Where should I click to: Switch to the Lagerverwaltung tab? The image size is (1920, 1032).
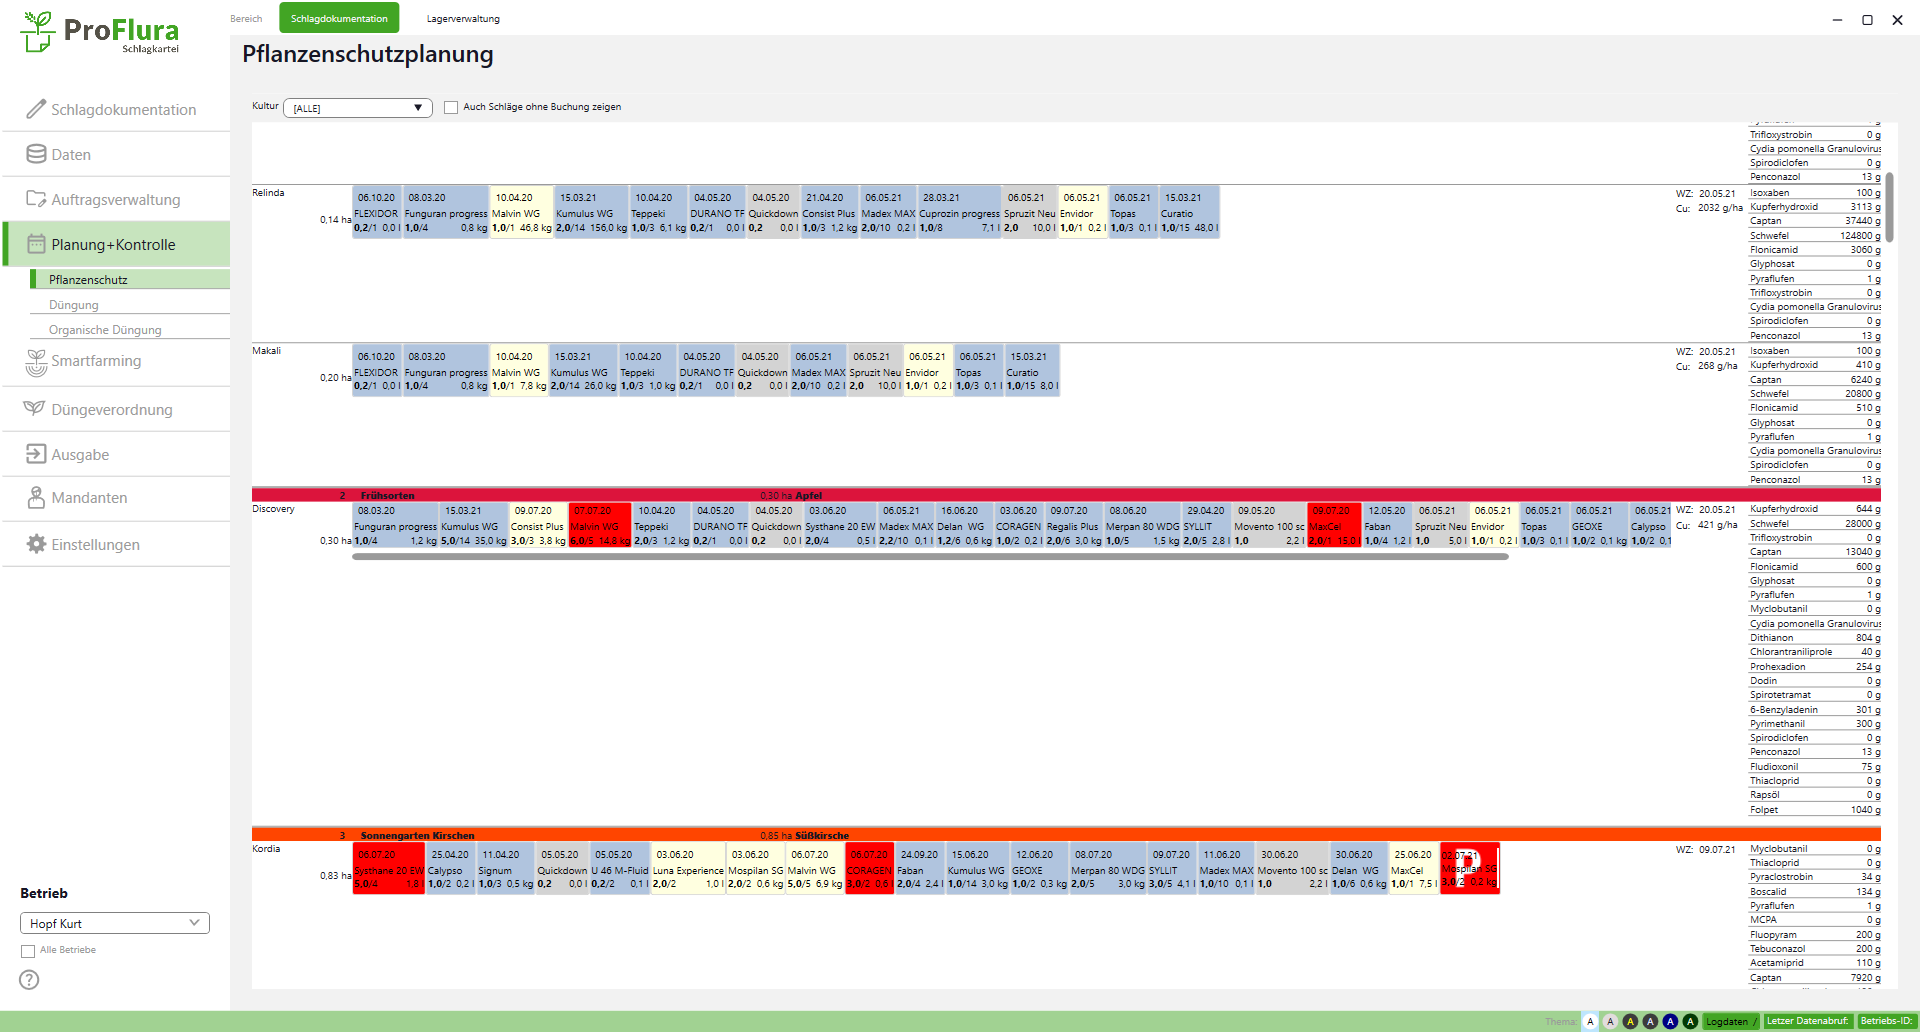[463, 19]
